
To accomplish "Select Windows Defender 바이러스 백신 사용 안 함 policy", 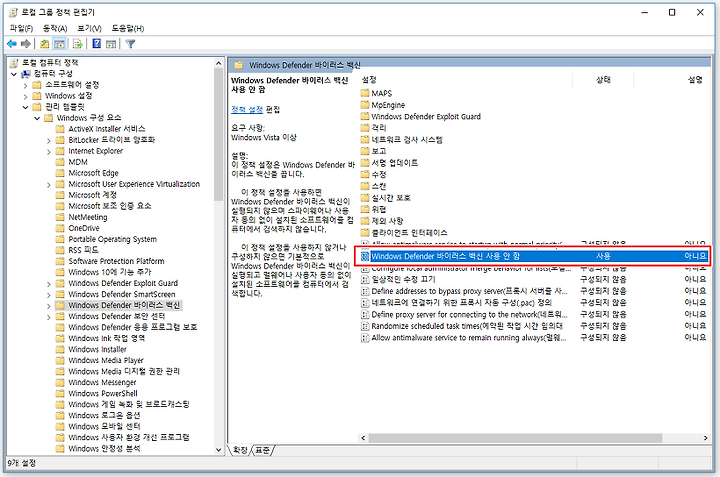I will 532,256.
